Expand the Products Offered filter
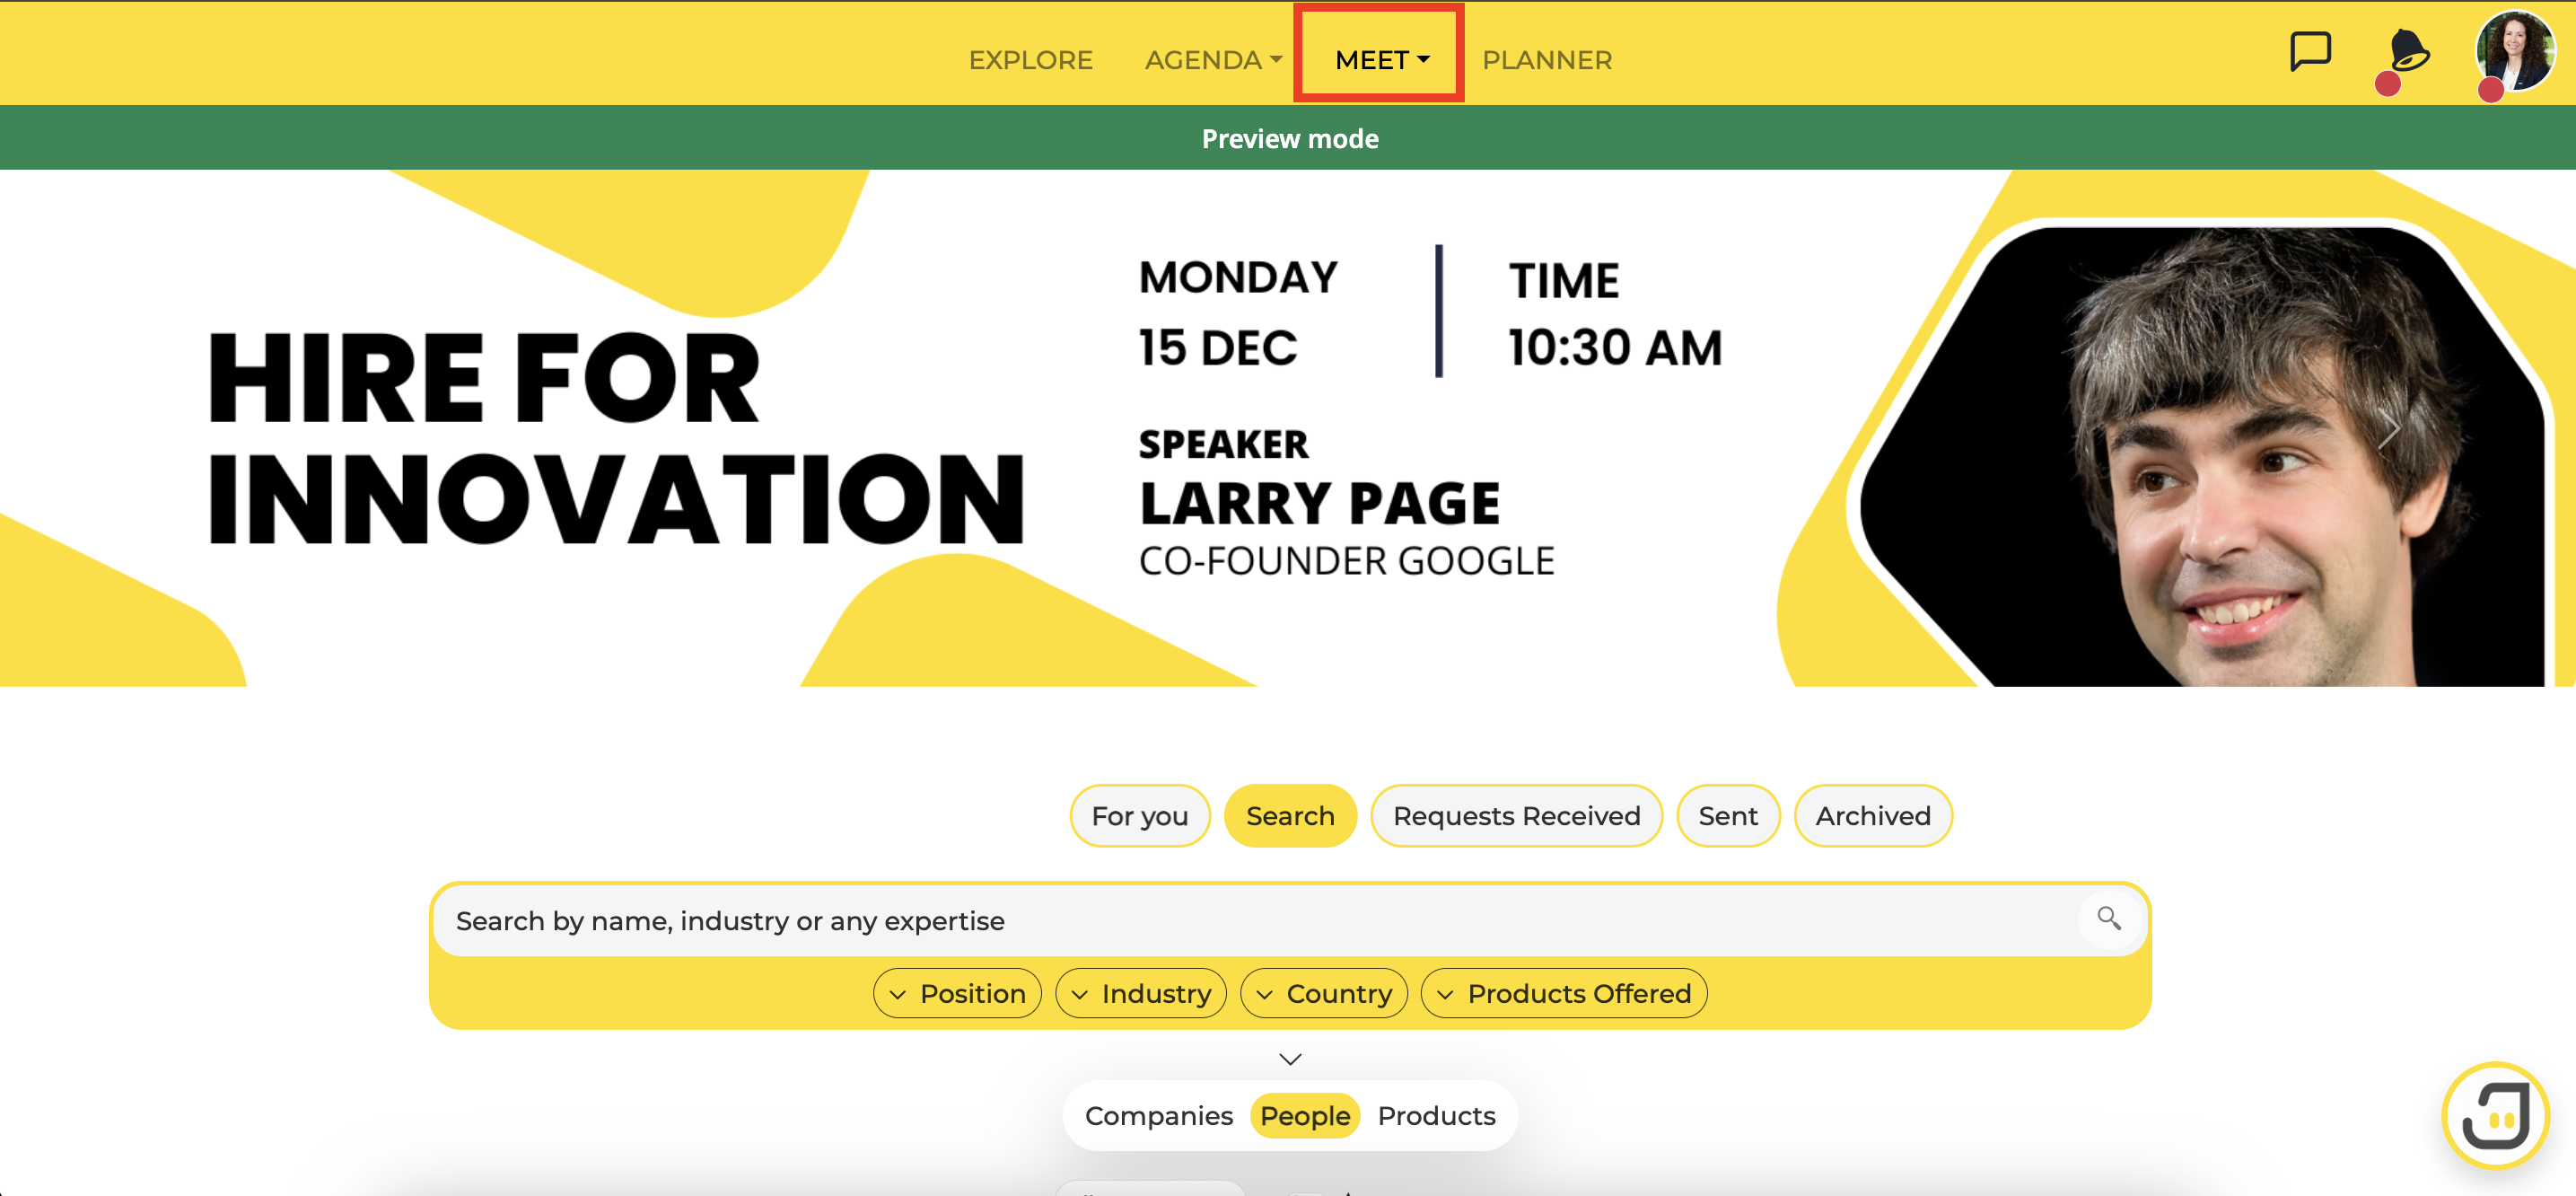2576x1196 pixels. (1563, 993)
